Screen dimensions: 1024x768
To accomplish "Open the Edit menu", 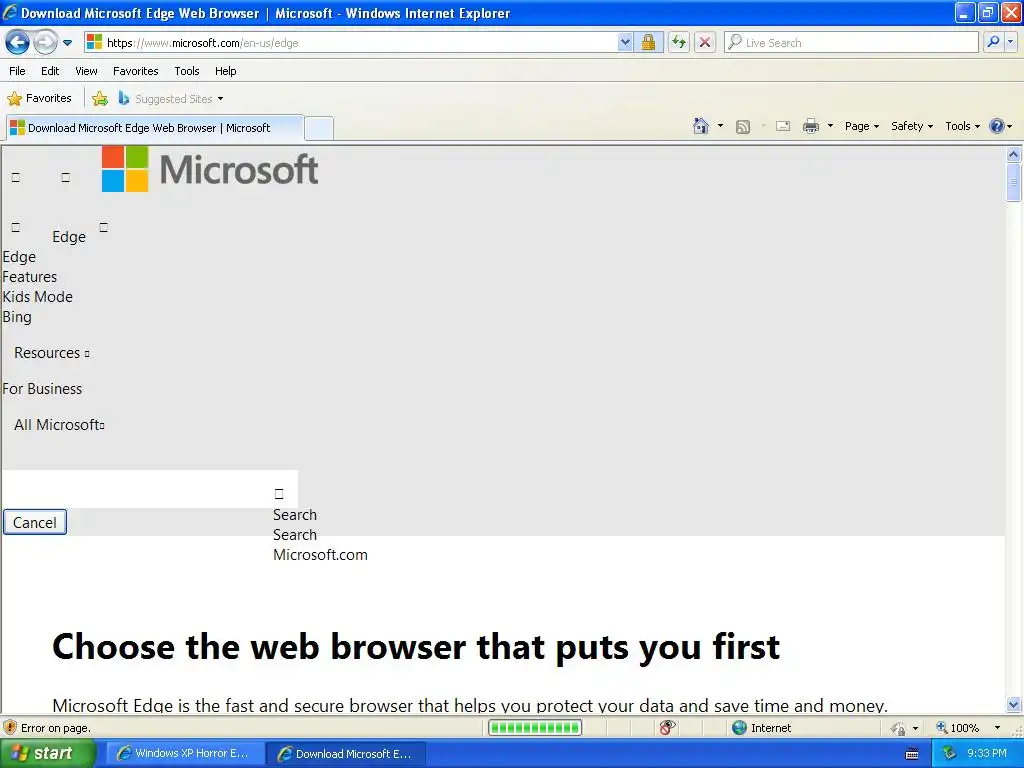I will point(50,71).
